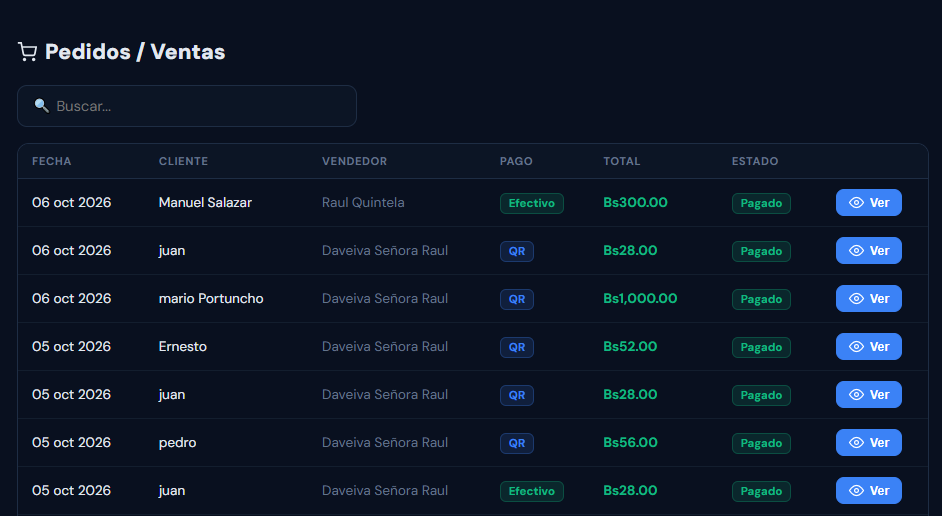
Task: Focus the Buscar... search field
Action: click(x=187, y=106)
